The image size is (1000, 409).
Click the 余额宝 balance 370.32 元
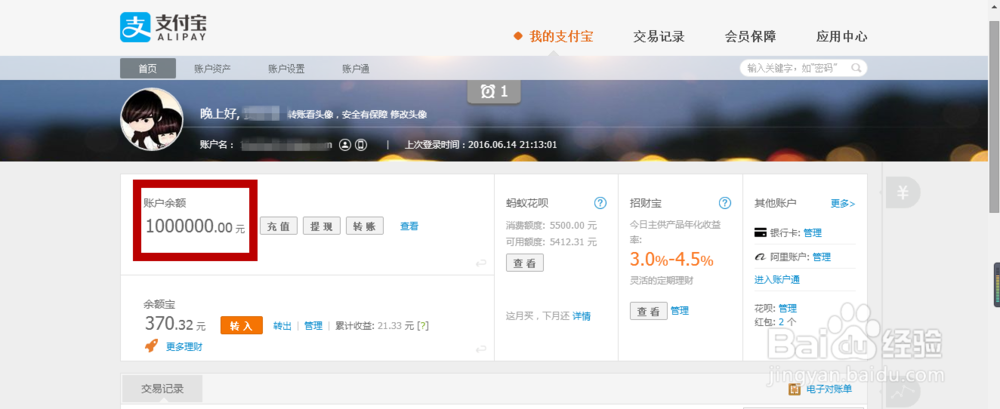[175, 324]
